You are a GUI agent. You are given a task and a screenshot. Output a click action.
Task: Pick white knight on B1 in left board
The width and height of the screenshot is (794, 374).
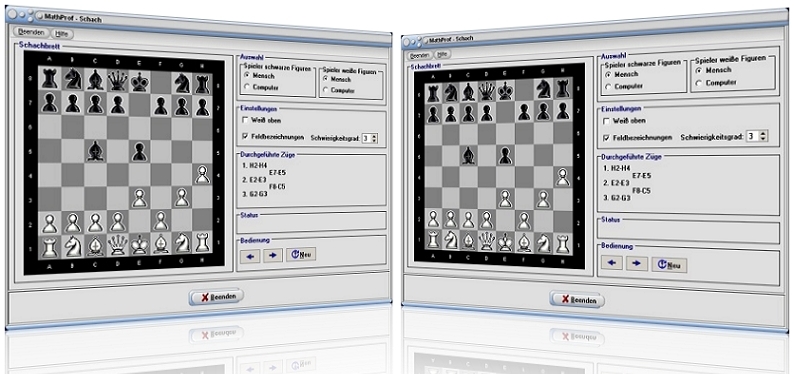[x=73, y=246]
